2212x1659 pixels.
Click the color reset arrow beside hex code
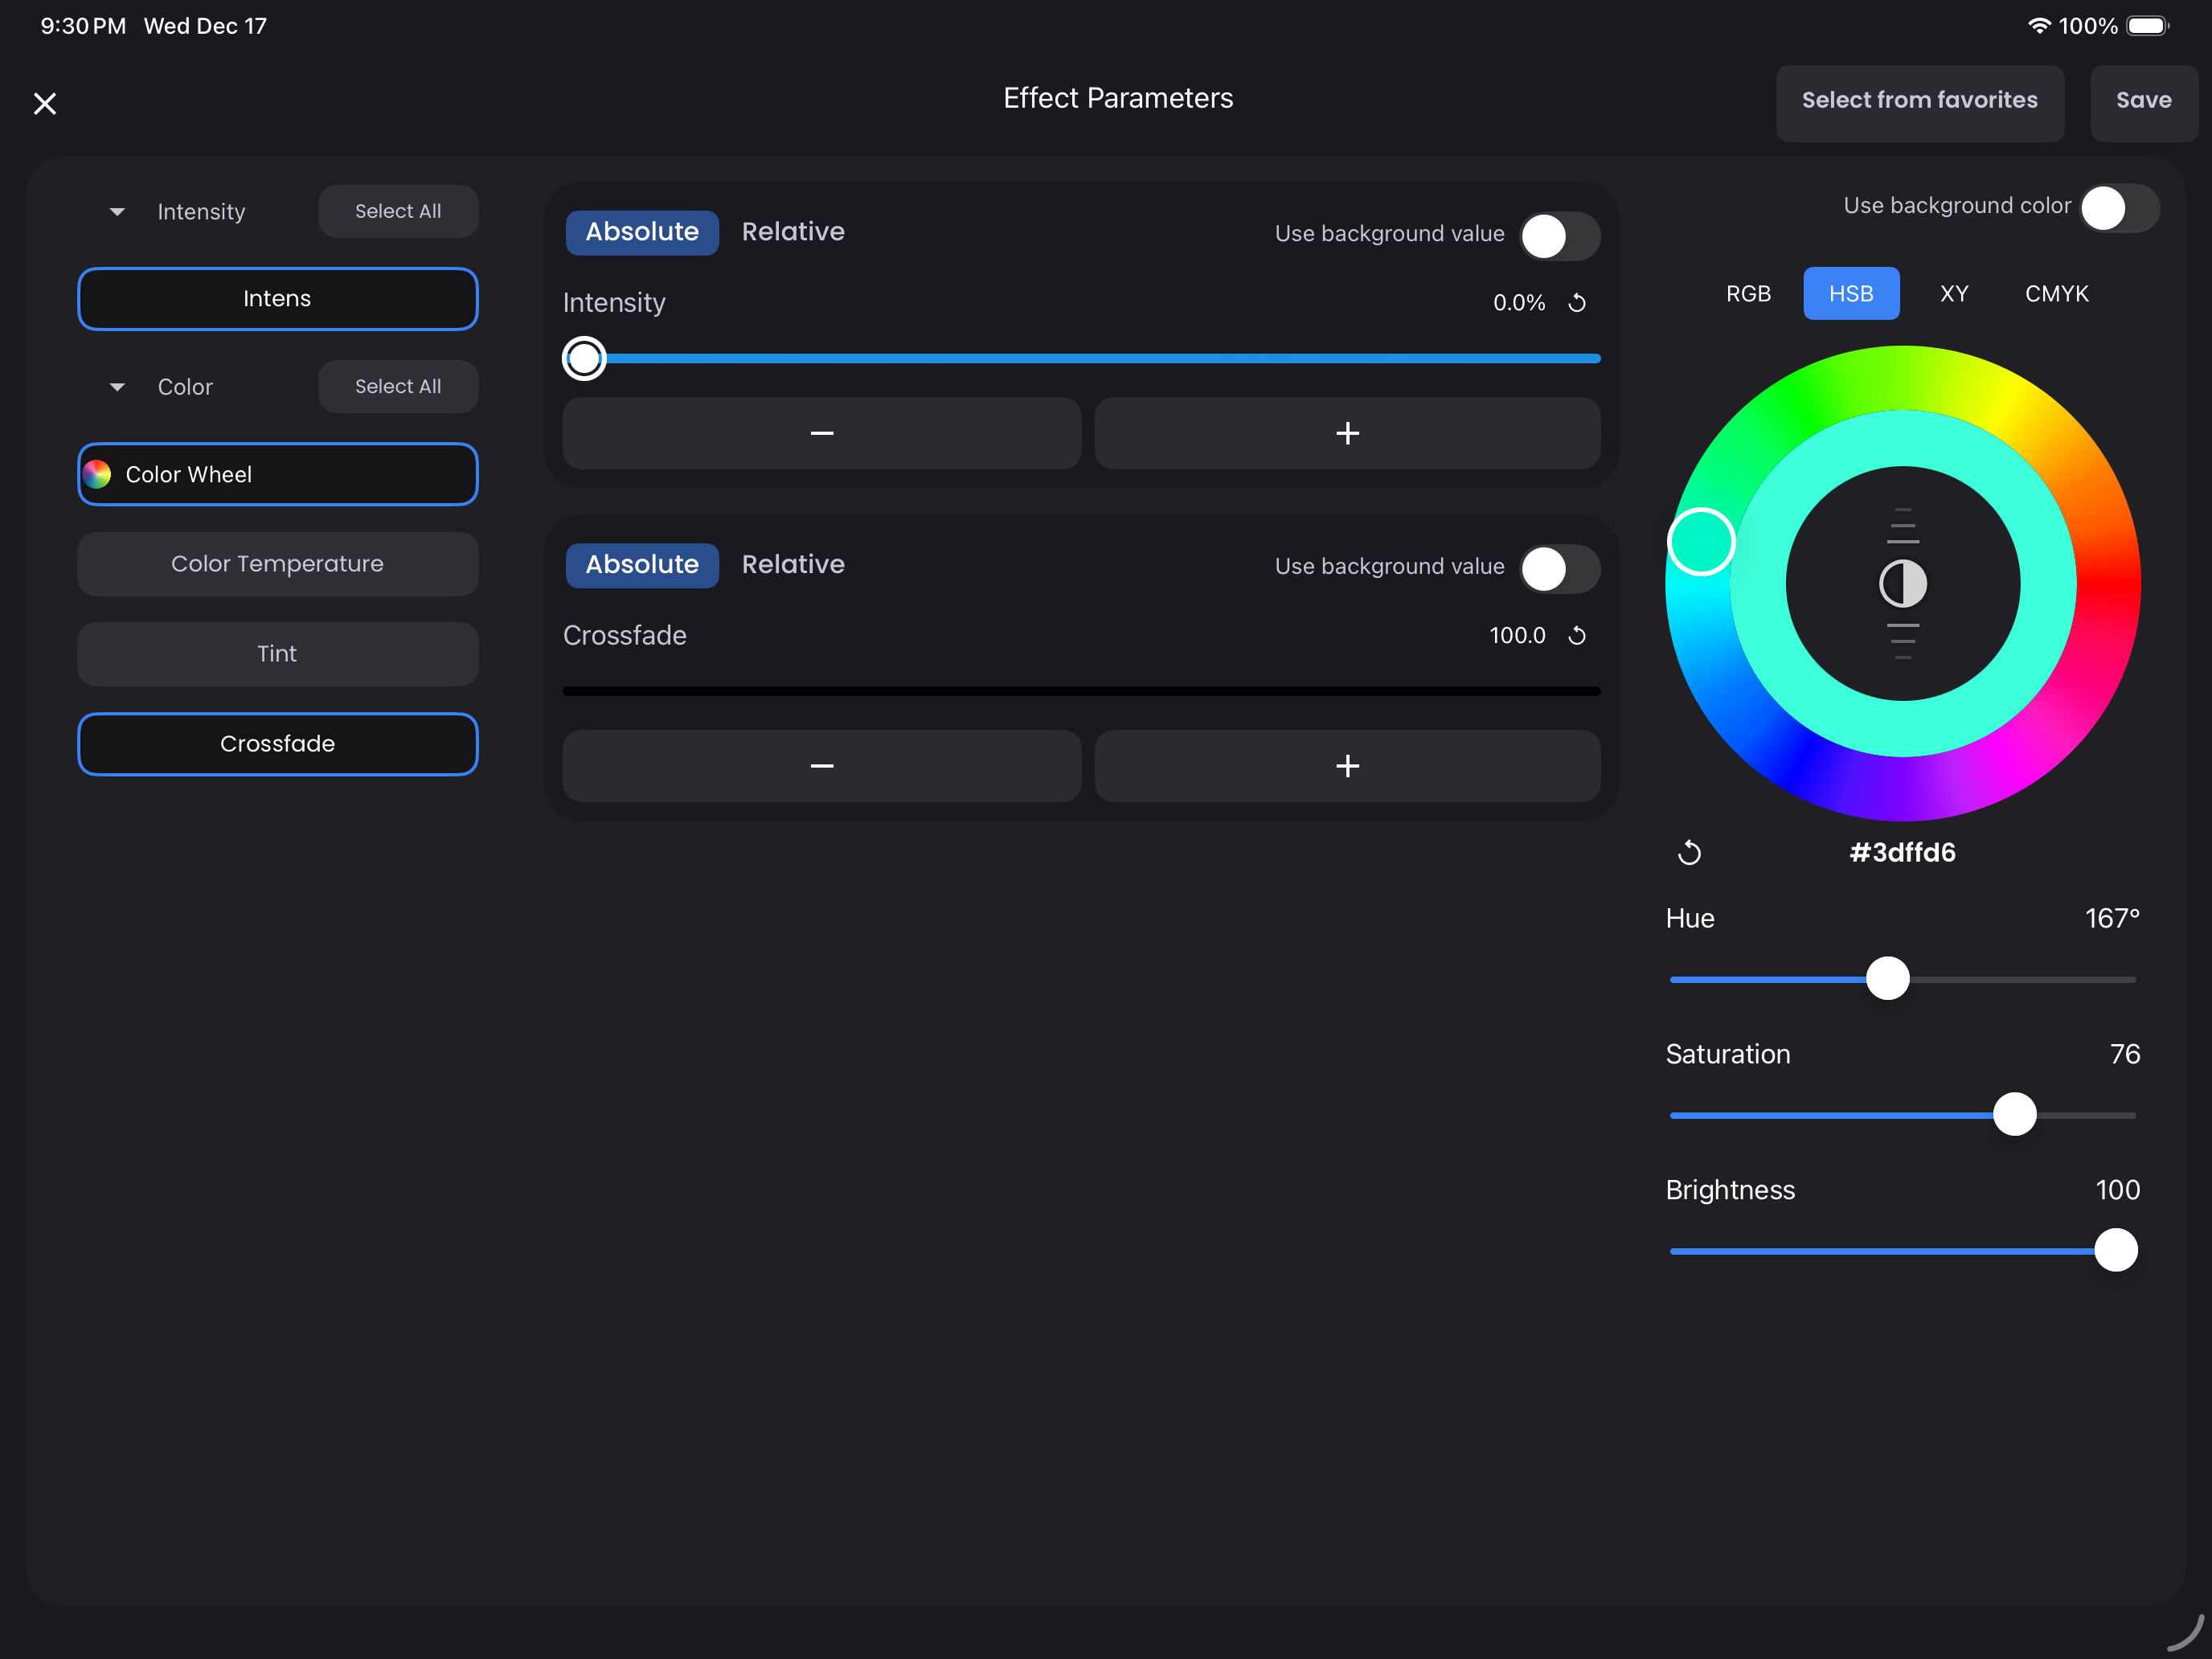pos(1689,853)
